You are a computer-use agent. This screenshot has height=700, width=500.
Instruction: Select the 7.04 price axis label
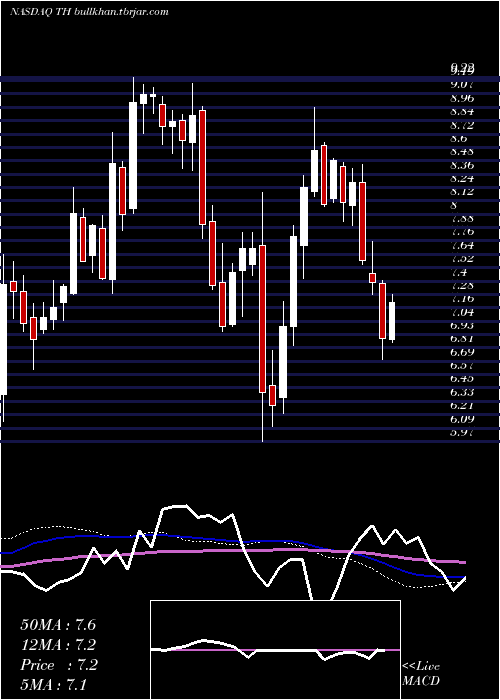tap(462, 312)
